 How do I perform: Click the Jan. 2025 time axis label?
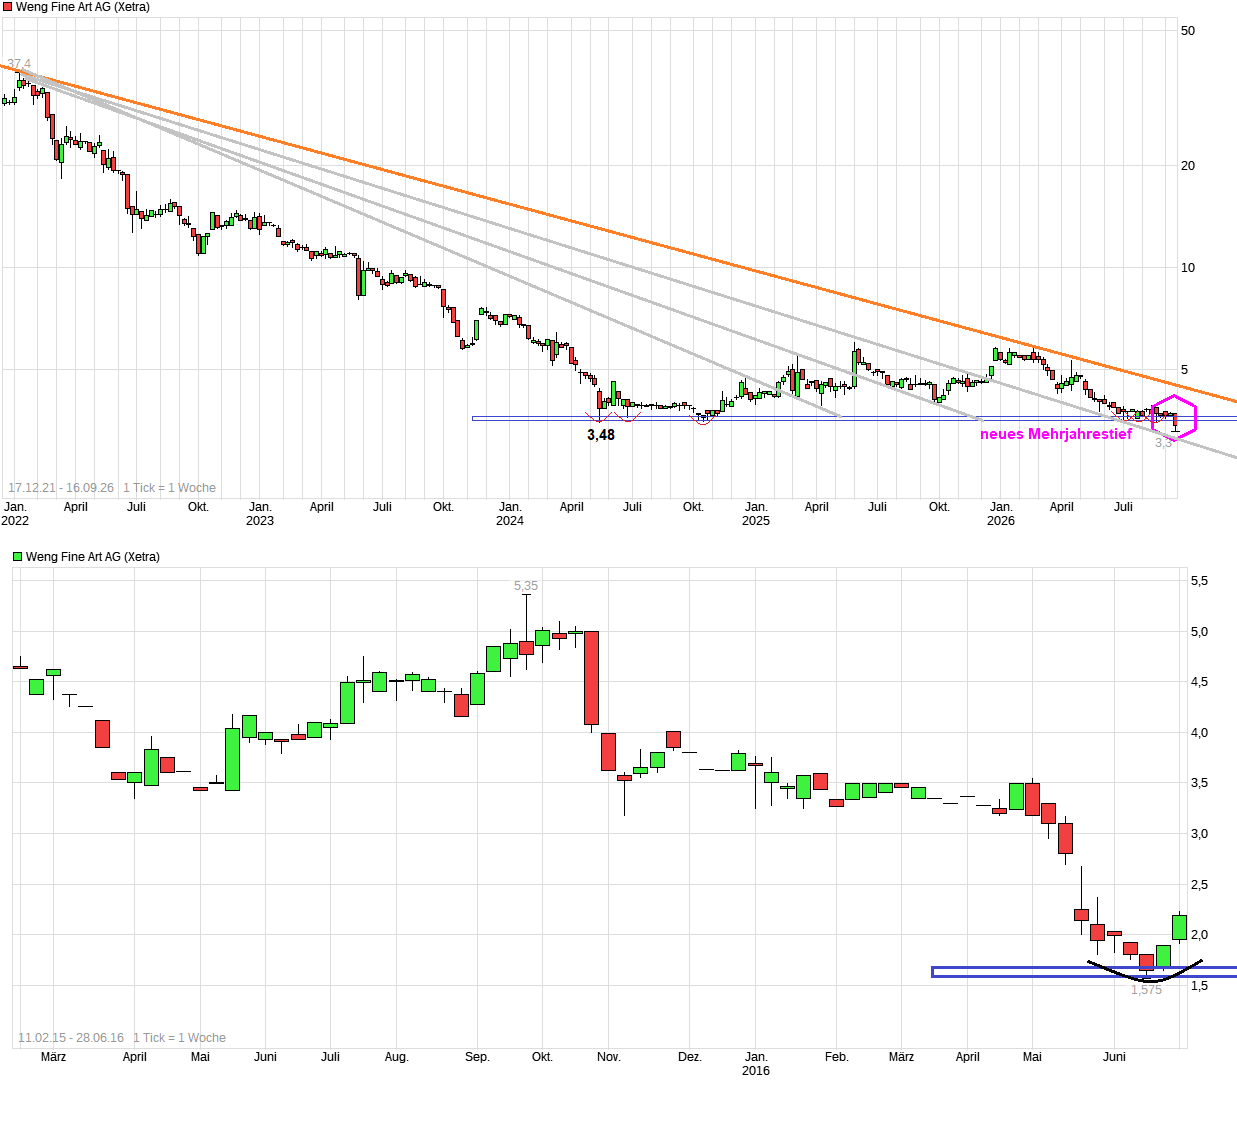[756, 514]
